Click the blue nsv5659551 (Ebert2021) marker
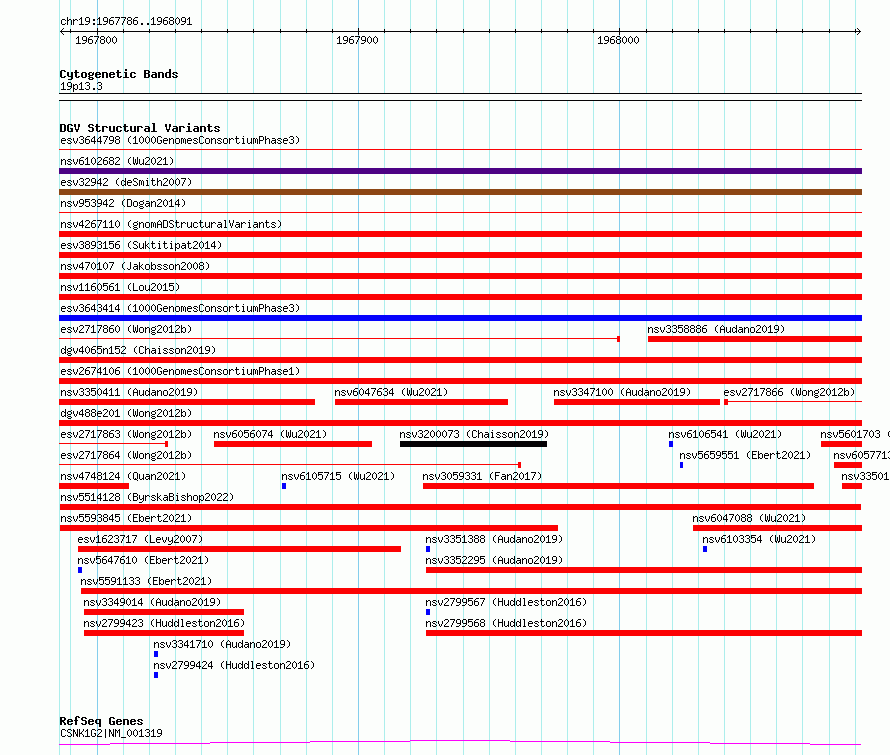This screenshot has width=890, height=755. 682,465
